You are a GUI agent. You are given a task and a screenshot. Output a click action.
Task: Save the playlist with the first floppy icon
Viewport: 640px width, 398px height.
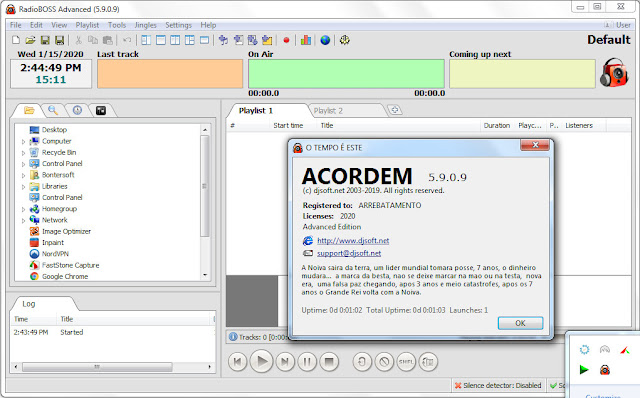click(x=45, y=40)
